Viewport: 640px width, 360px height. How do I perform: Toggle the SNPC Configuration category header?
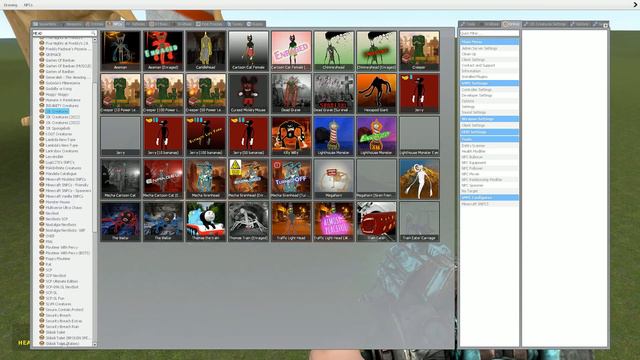[489, 198]
